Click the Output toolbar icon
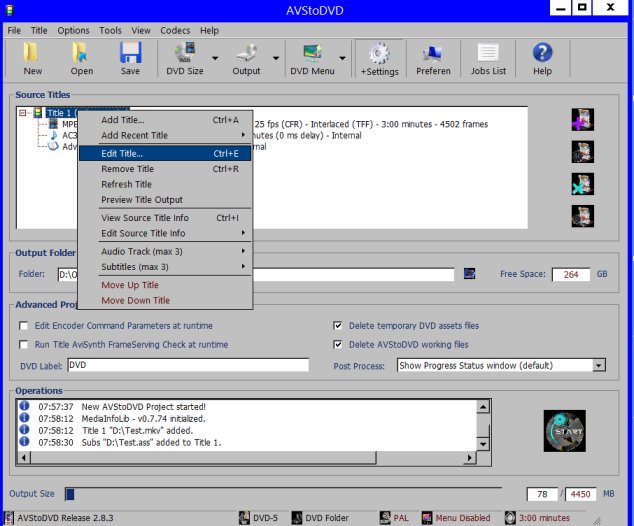This screenshot has height=526, width=634. [x=246, y=53]
